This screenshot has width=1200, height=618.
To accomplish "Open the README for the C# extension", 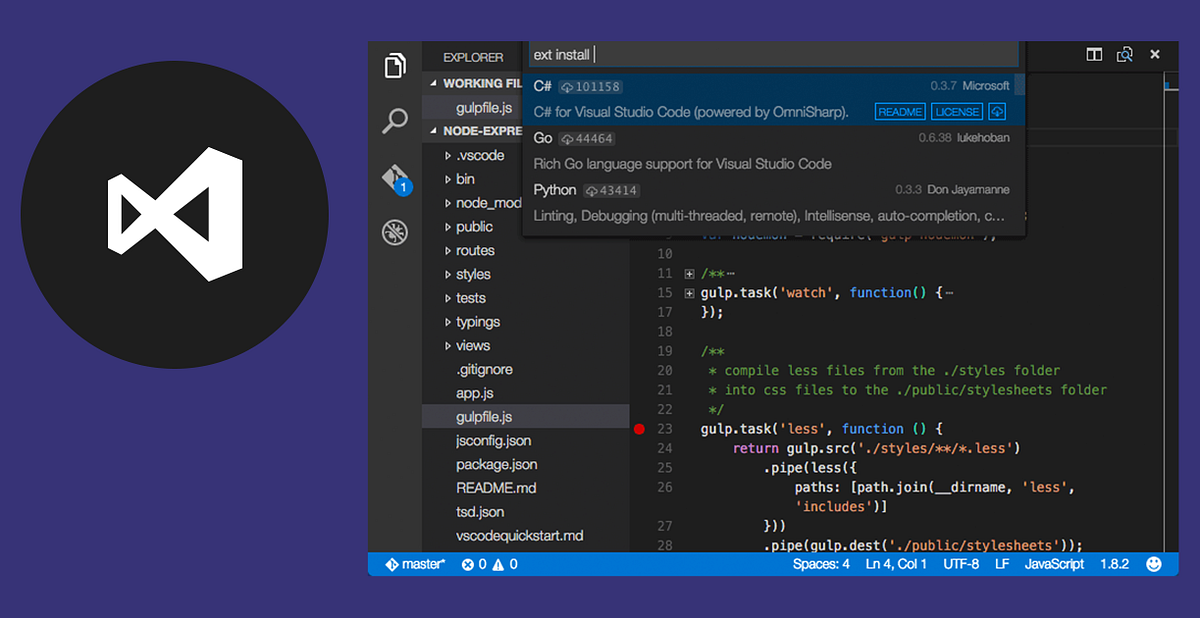I will click(x=899, y=111).
